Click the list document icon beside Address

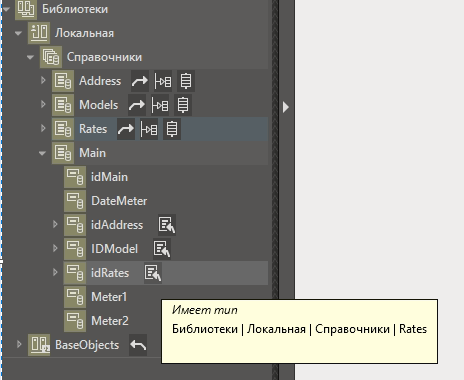tap(186, 81)
